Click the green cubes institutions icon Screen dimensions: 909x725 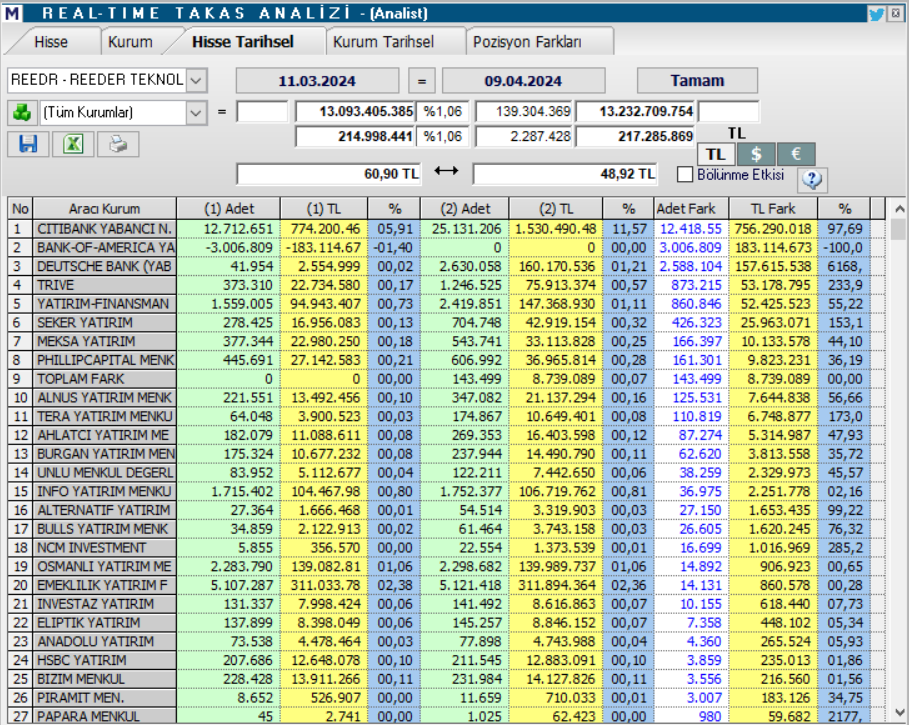(x=24, y=111)
